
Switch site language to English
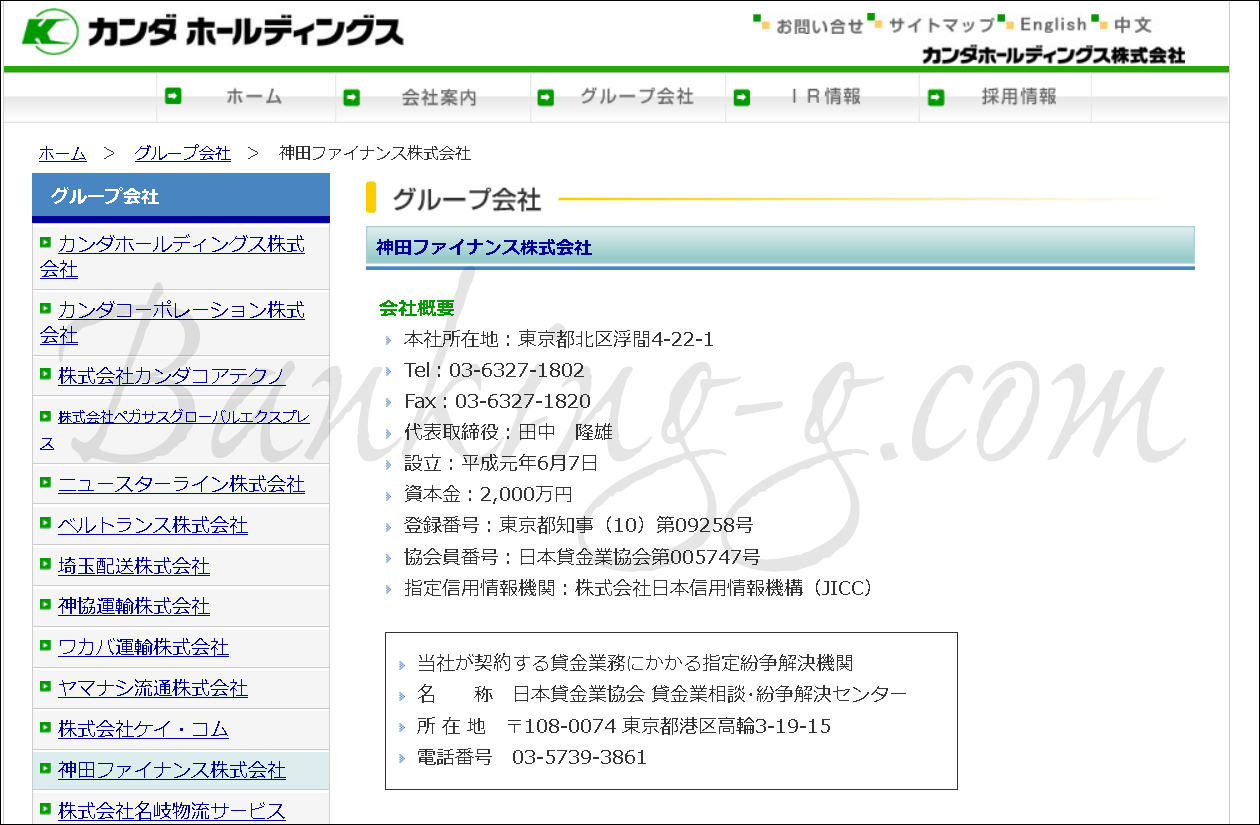1053,25
